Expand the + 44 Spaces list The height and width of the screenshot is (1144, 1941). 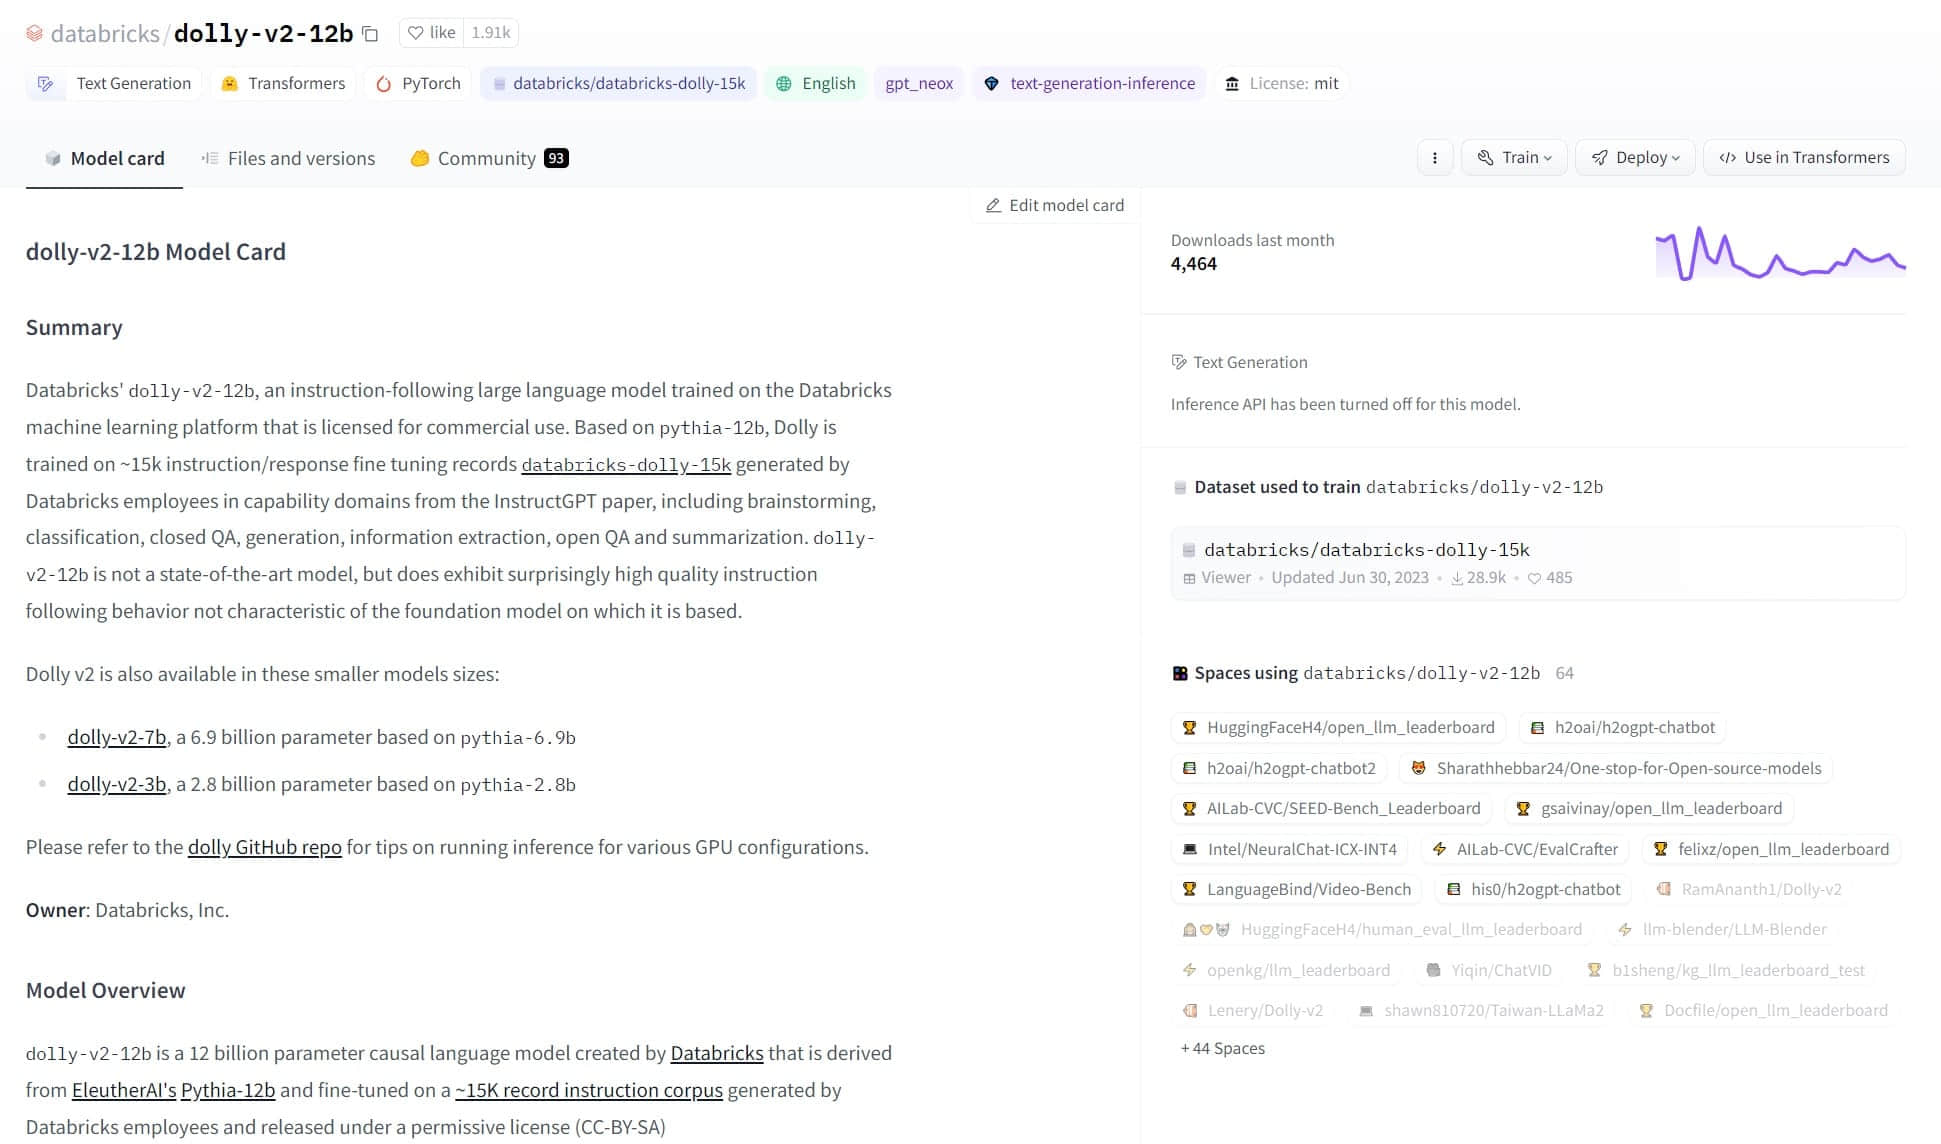point(1222,1048)
